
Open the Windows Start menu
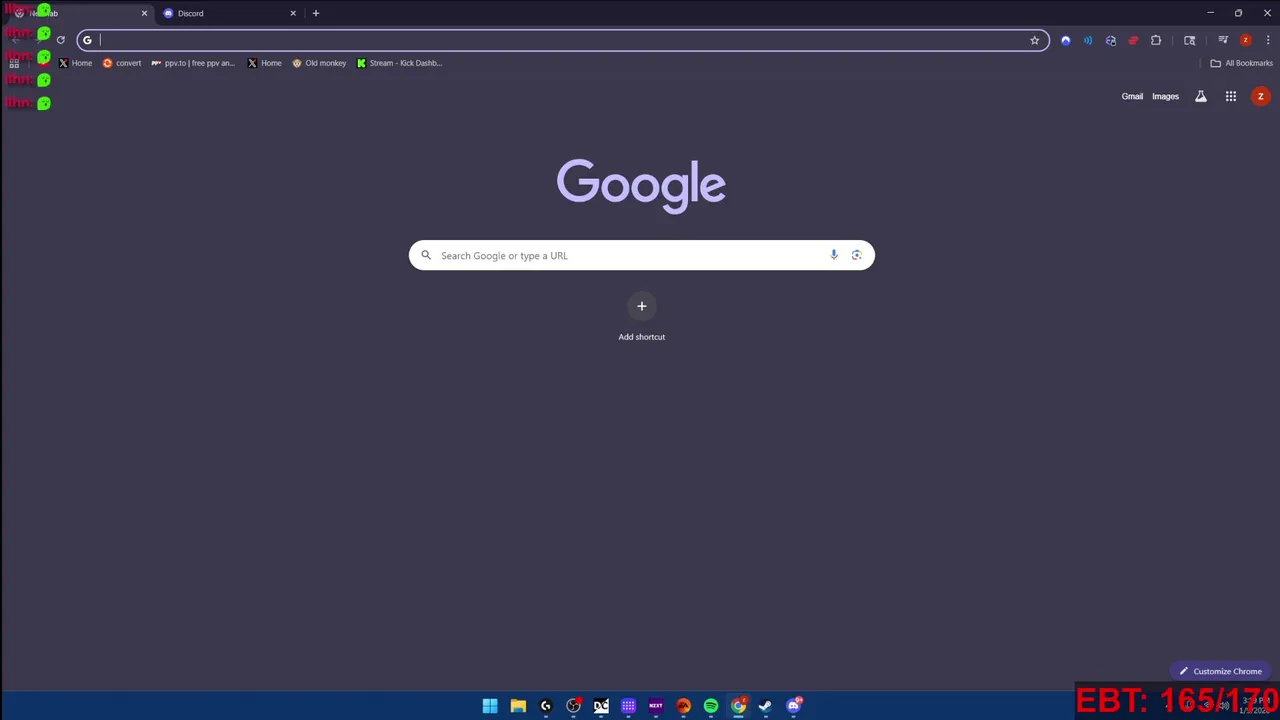tap(490, 706)
